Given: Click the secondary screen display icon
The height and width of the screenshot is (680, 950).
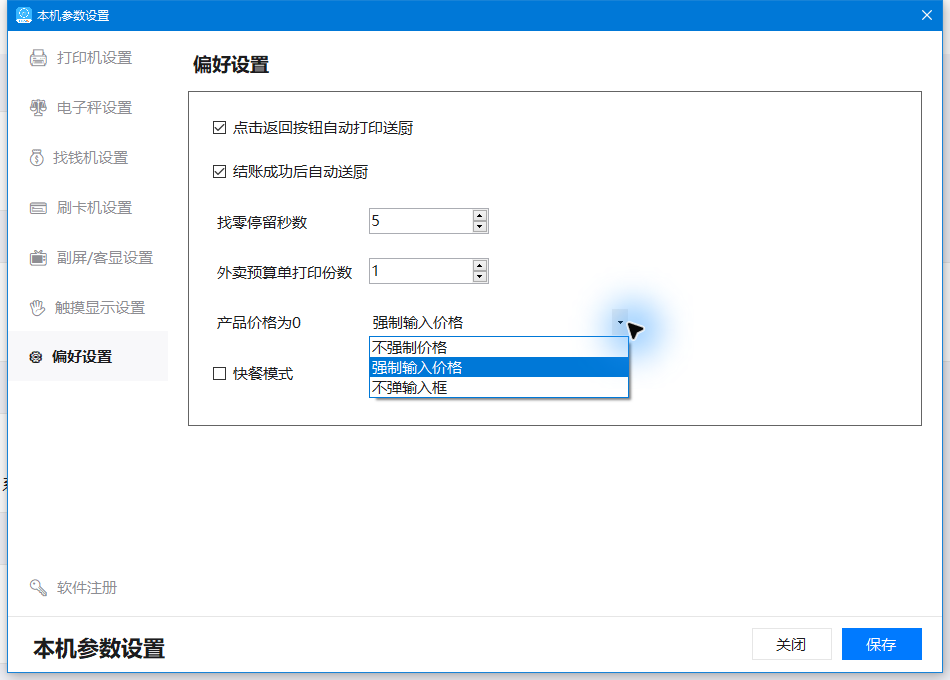Looking at the screenshot, I should [38, 258].
